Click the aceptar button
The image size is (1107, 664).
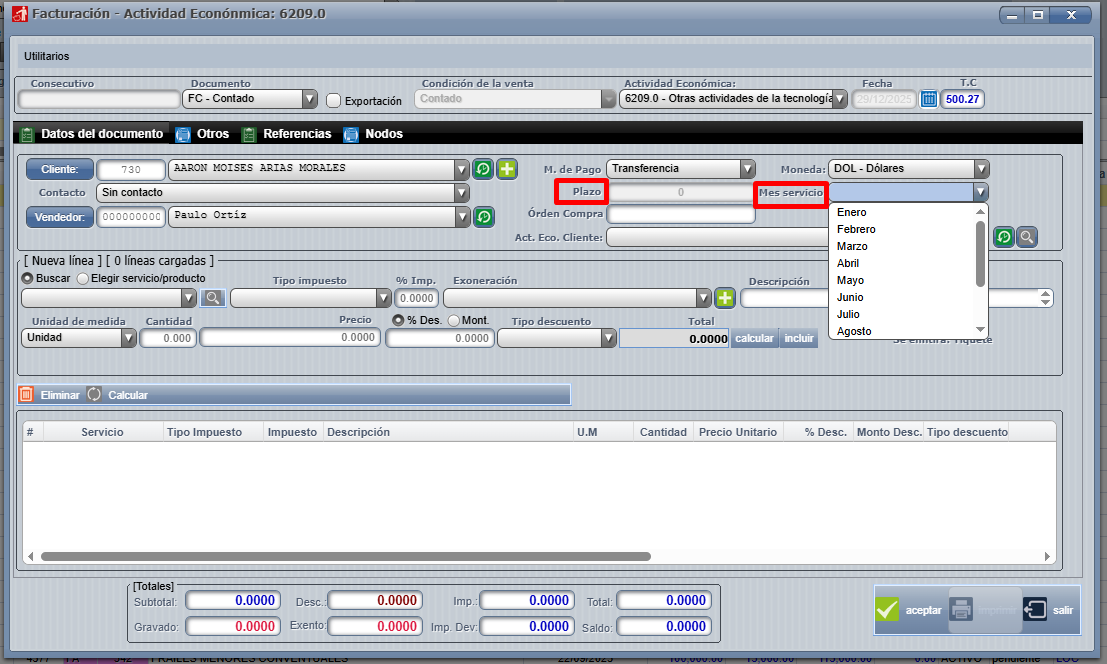coord(909,610)
